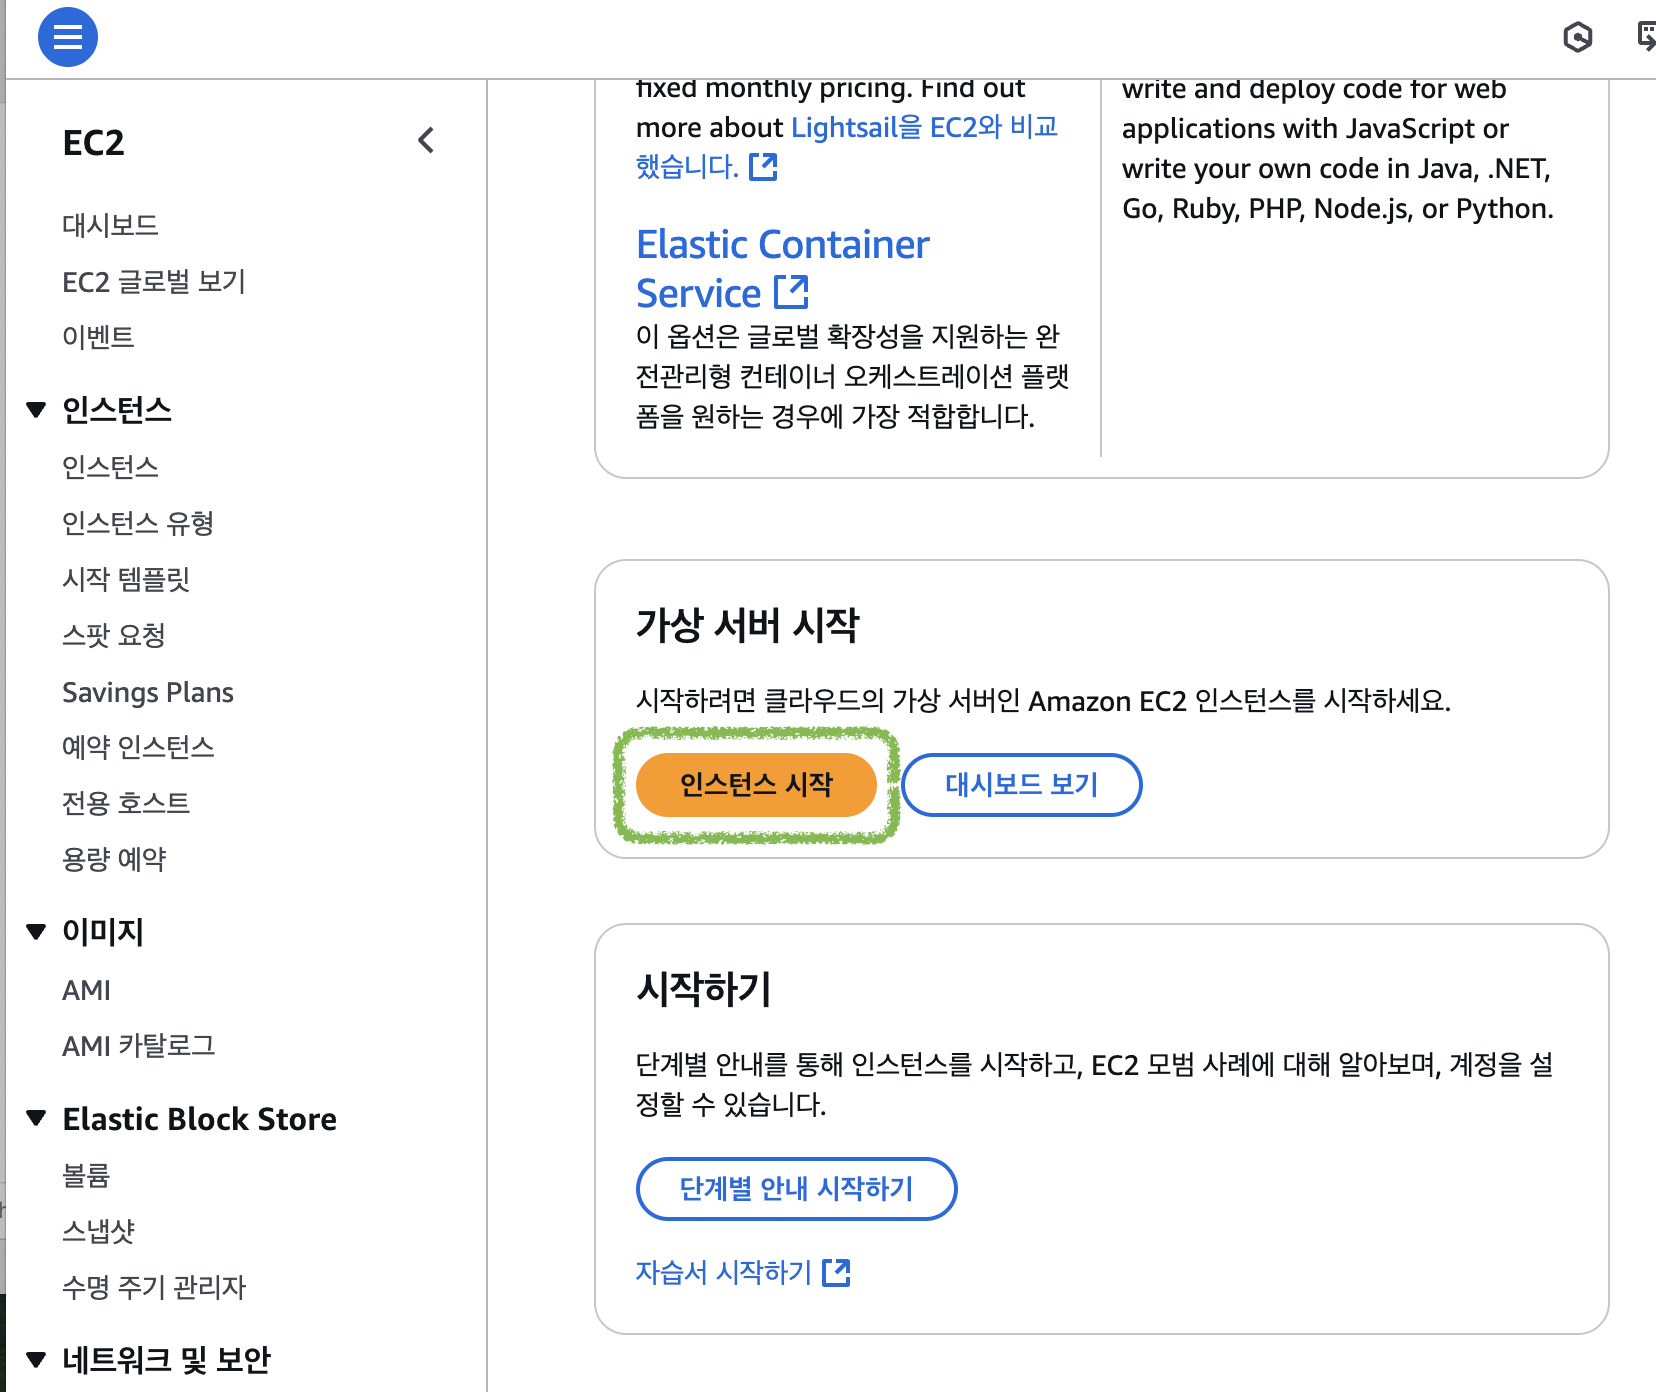Open 대시보드 in the sidebar
1656x1392 pixels.
(110, 225)
